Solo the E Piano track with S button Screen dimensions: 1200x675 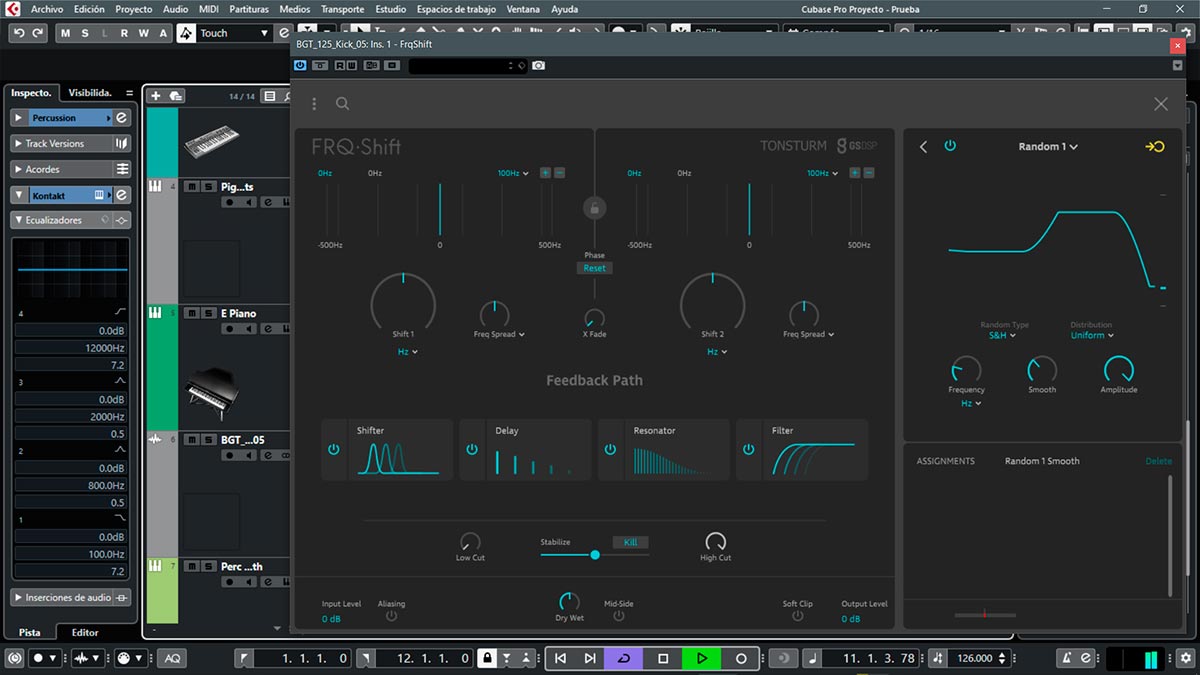(207, 313)
